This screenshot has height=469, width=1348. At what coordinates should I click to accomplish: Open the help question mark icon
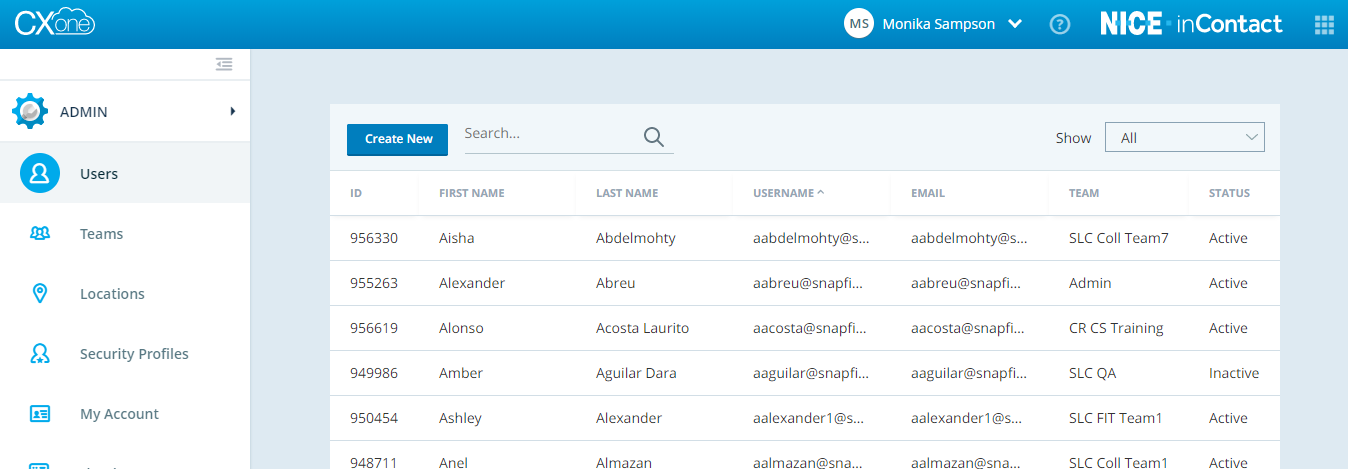[x=1060, y=24]
